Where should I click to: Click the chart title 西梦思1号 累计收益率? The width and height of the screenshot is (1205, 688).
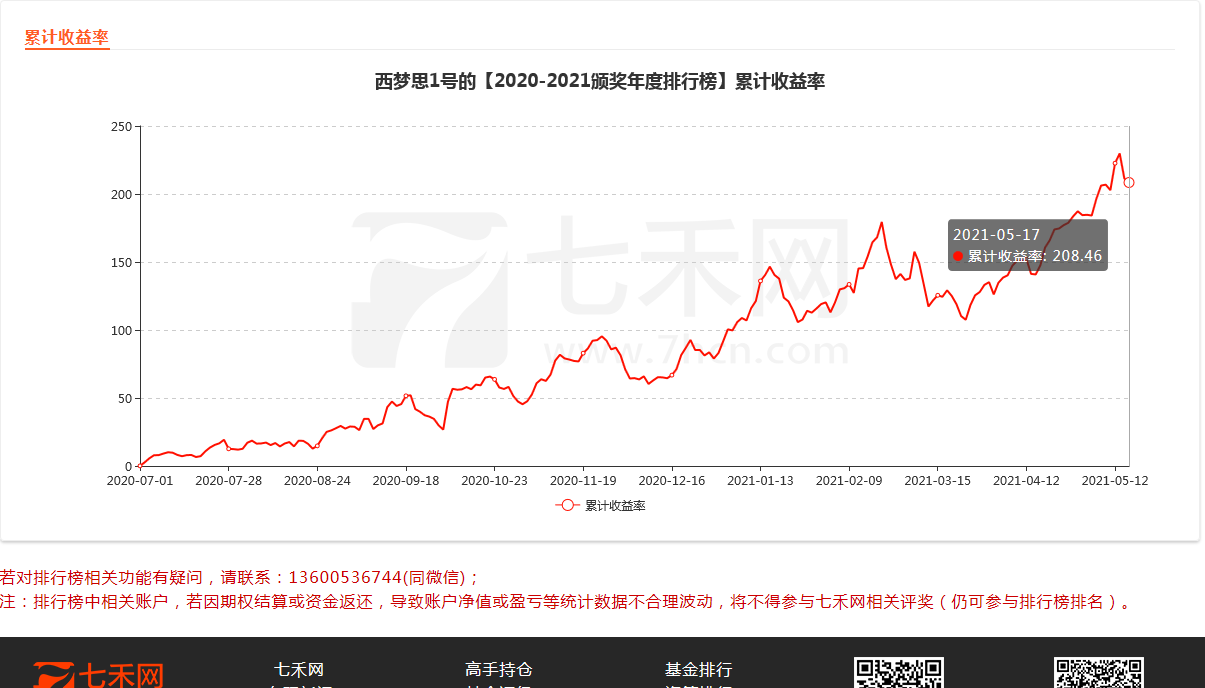(x=599, y=82)
